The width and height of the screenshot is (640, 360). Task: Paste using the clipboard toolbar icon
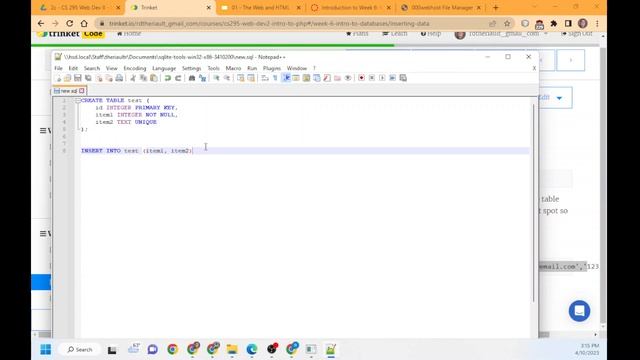153,78
